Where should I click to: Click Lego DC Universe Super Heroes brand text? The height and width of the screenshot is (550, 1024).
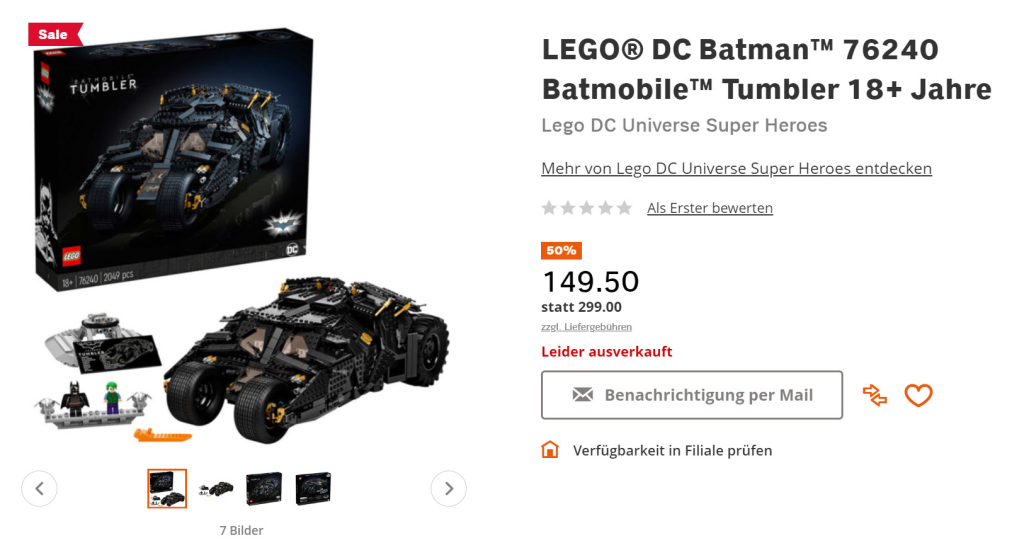(684, 125)
